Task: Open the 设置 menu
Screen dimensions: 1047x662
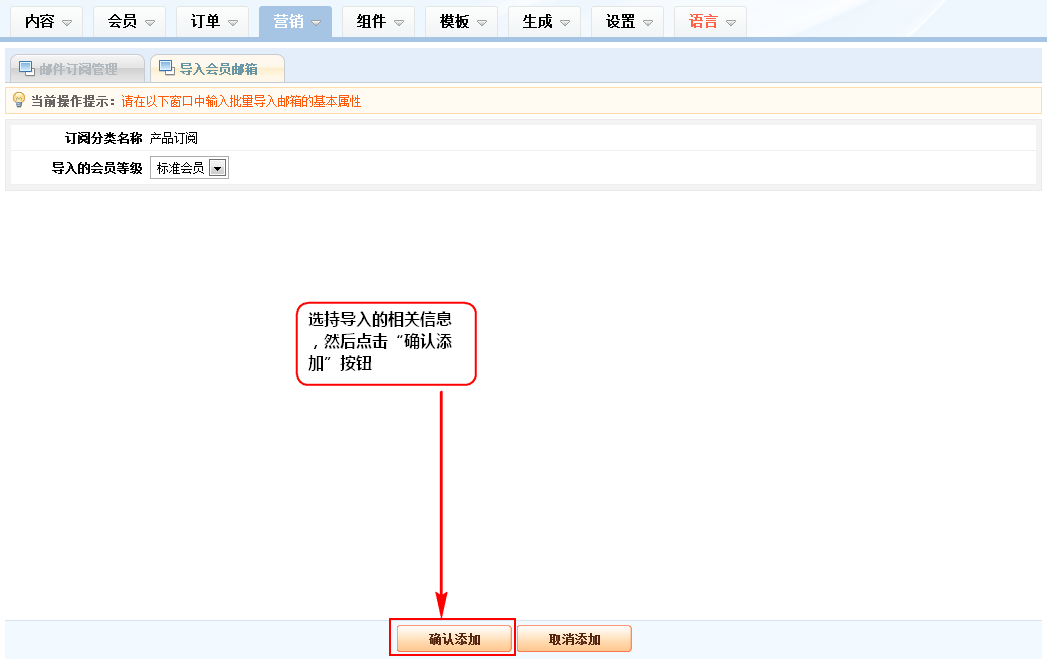Action: coord(628,21)
